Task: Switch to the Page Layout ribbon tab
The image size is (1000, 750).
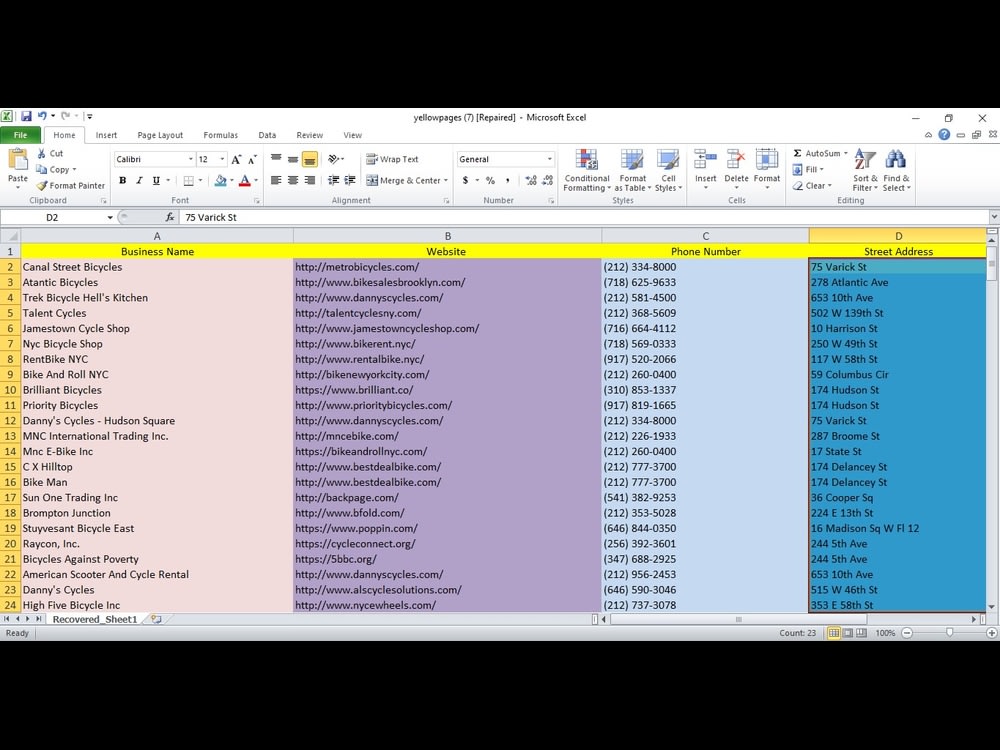Action: pyautogui.click(x=160, y=135)
